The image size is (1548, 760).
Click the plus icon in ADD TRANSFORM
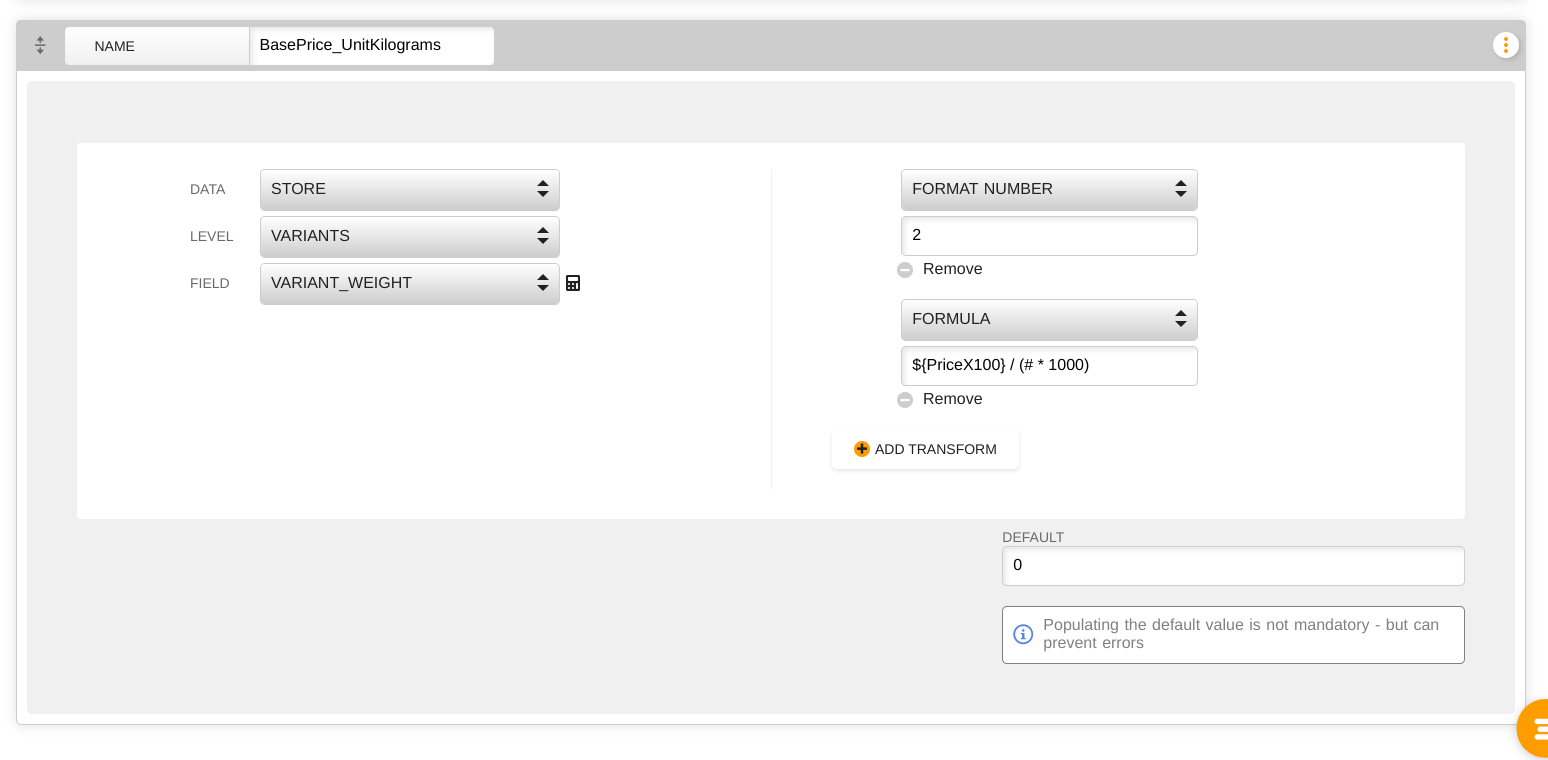point(862,449)
